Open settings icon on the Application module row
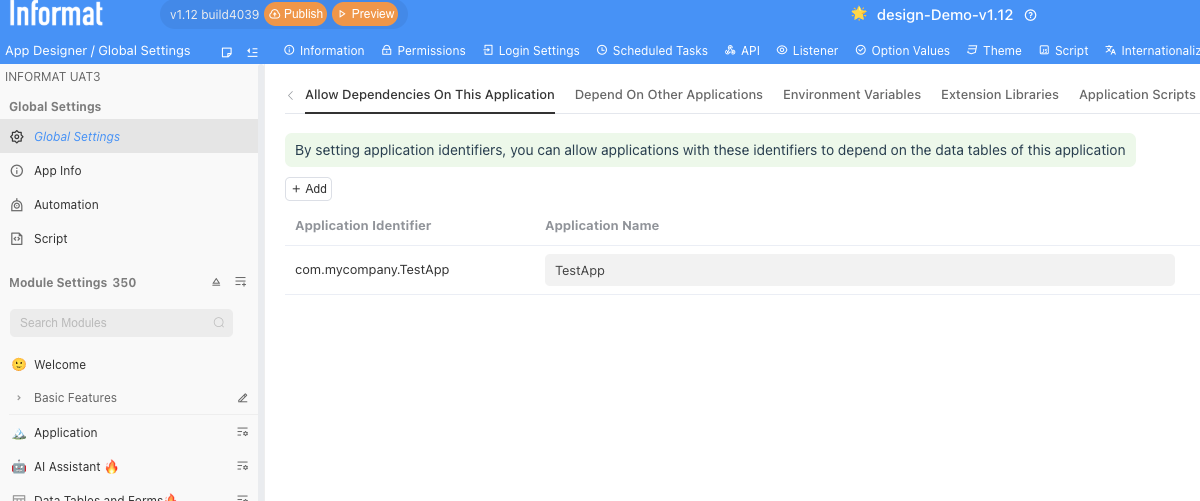This screenshot has width=1200, height=501. (242, 433)
